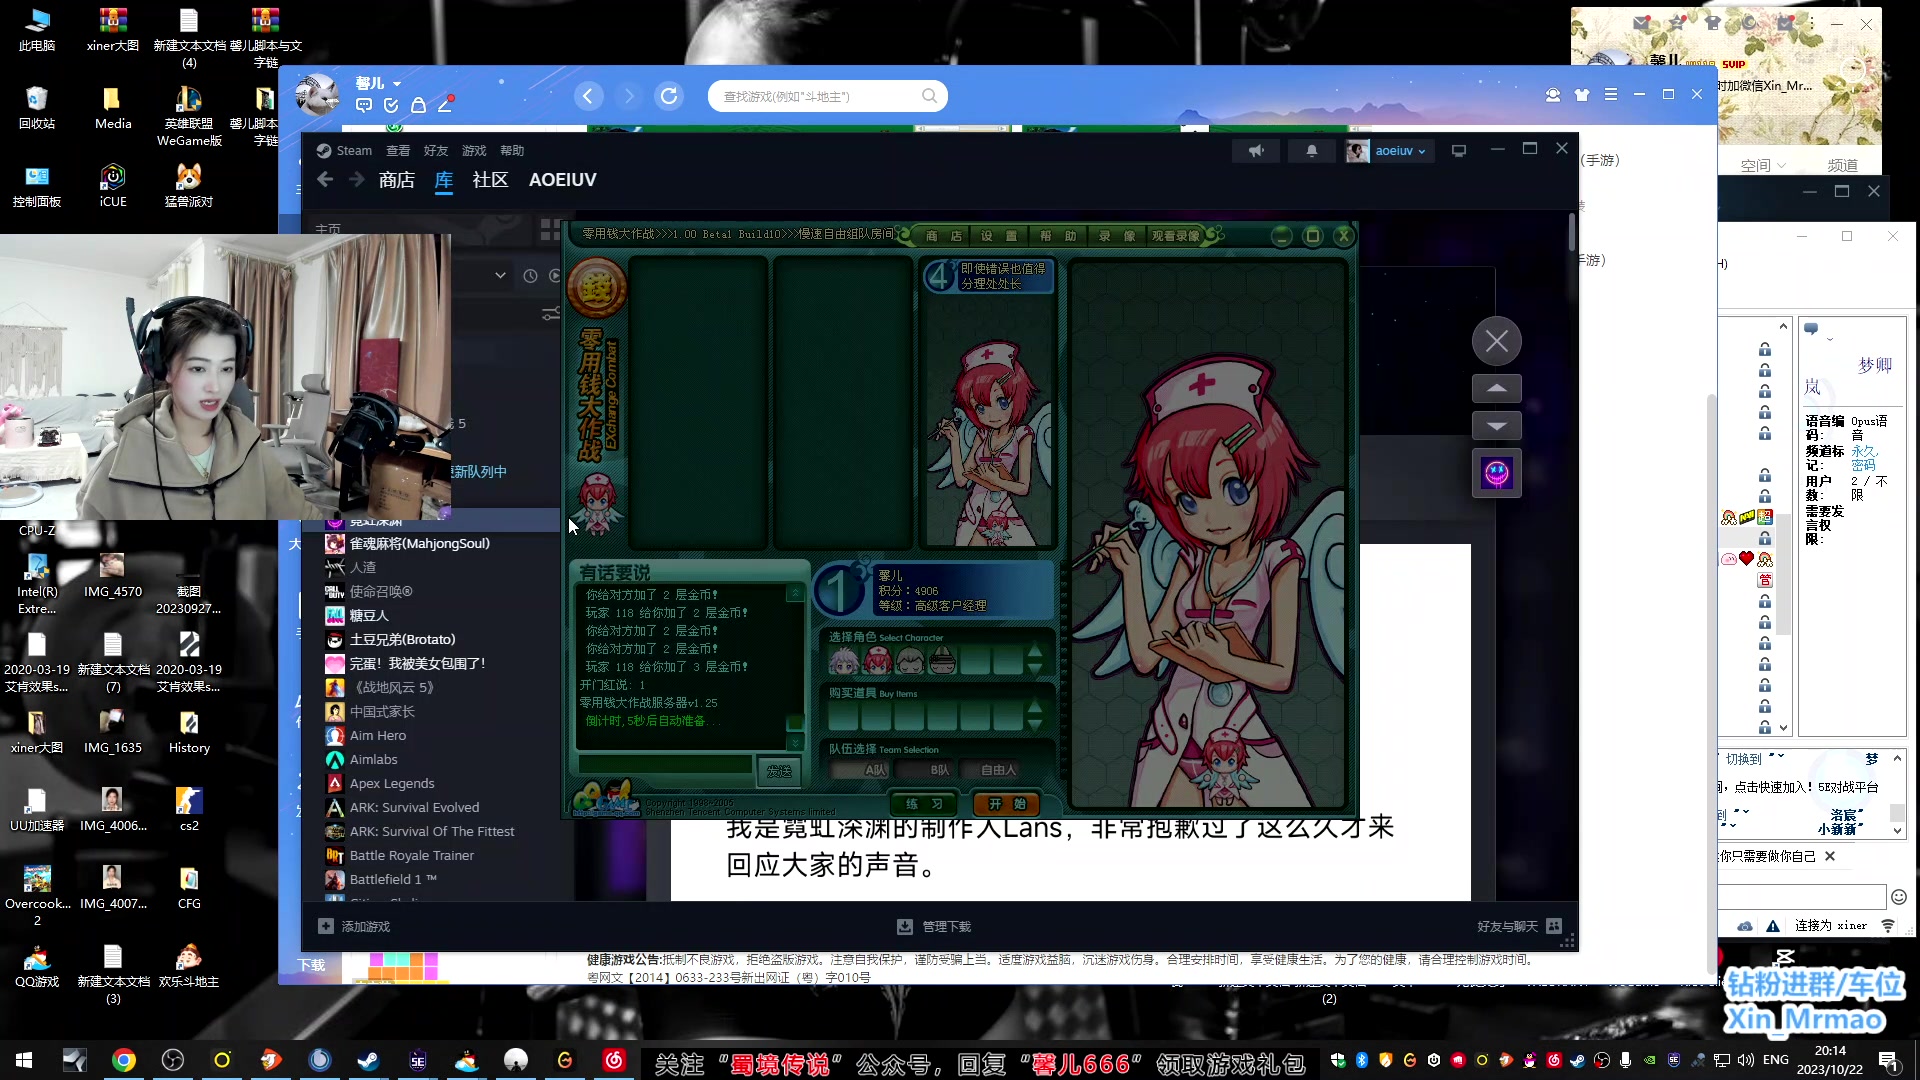Click Steam back navigation arrow
Image resolution: width=1920 pixels, height=1080 pixels.
[324, 180]
